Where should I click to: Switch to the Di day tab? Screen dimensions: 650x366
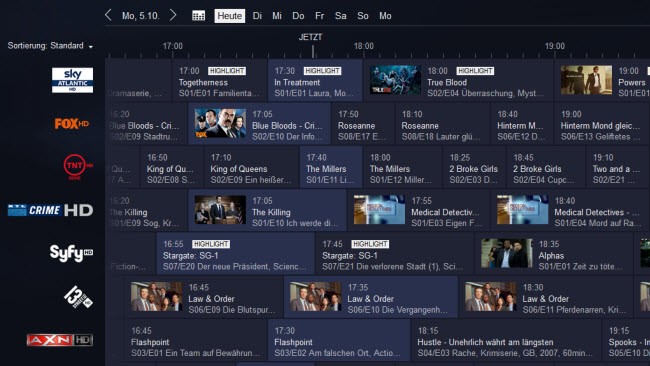pos(257,16)
